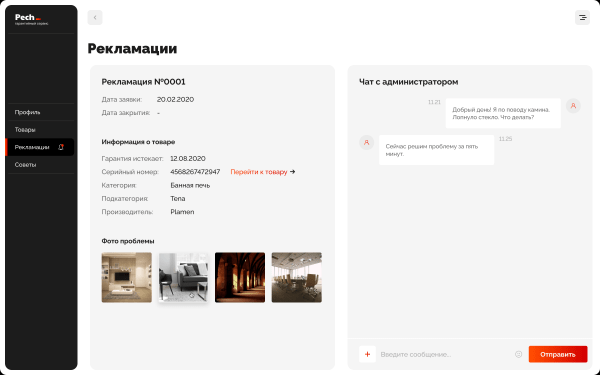The width and height of the screenshot is (600, 375).
Task: Click the Рекламации page title
Action: pos(132,49)
